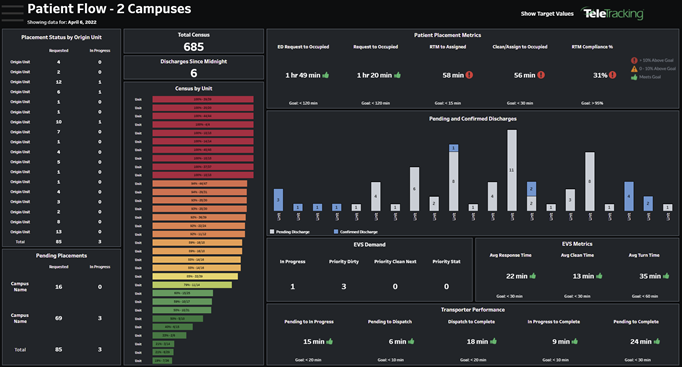
Task: Click requested value 12 in Placement Status
Action: [59, 82]
